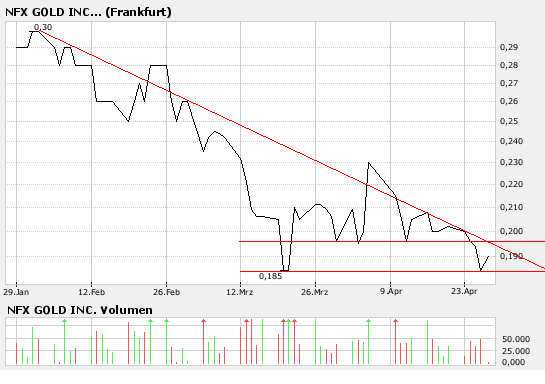Click the '0,210' price axis value
The image size is (545, 384).
tap(511, 207)
